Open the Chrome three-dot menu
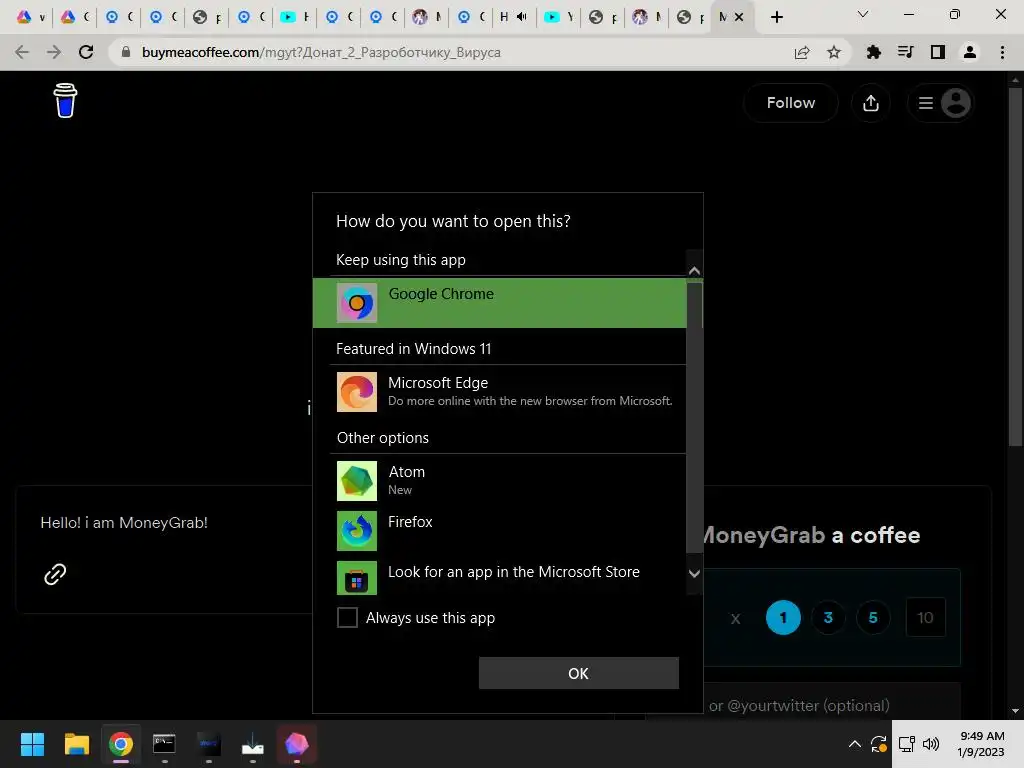1024x768 pixels. [x=1002, y=52]
